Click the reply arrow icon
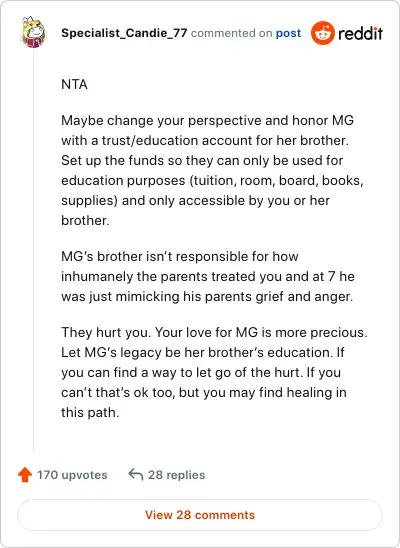This screenshot has width=400, height=548. (136, 475)
